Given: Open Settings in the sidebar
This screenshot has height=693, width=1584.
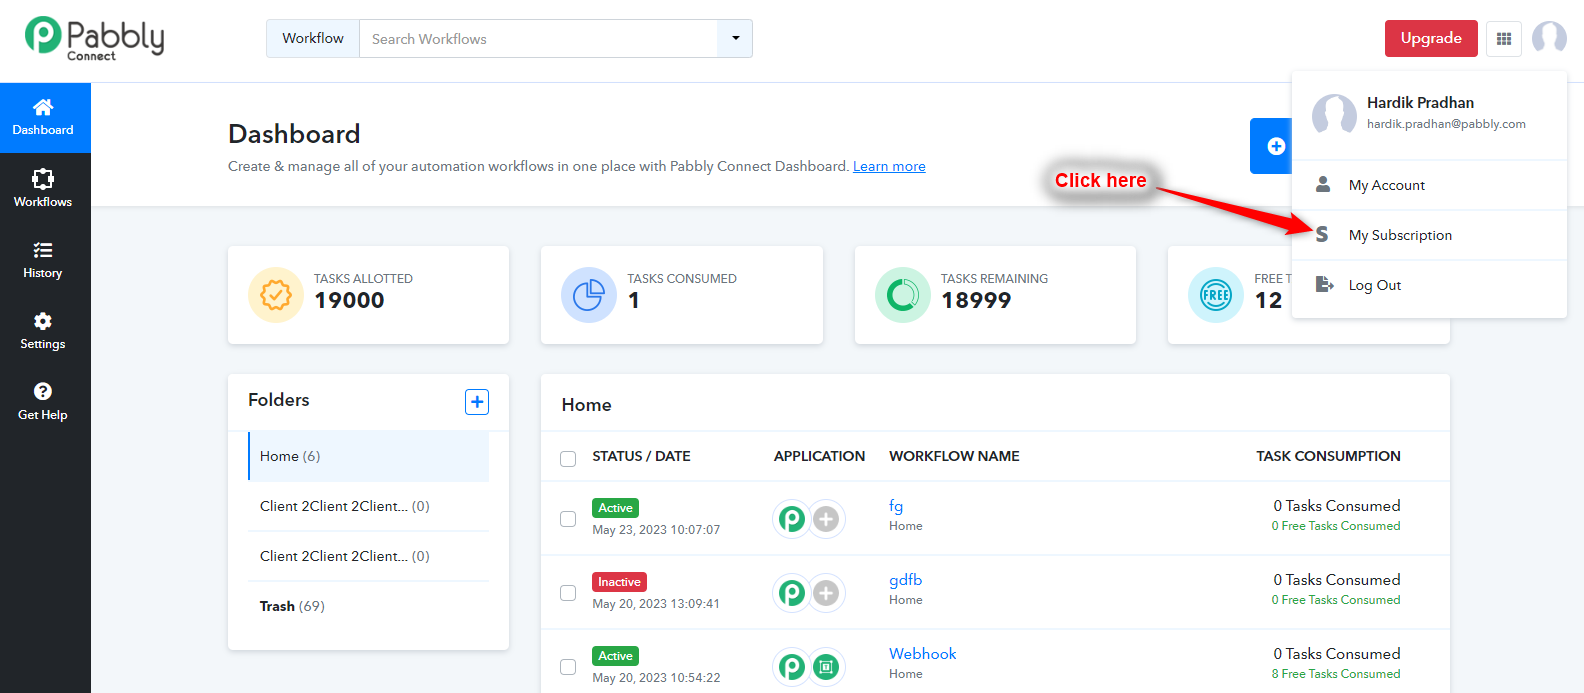Looking at the screenshot, I should pos(43,330).
